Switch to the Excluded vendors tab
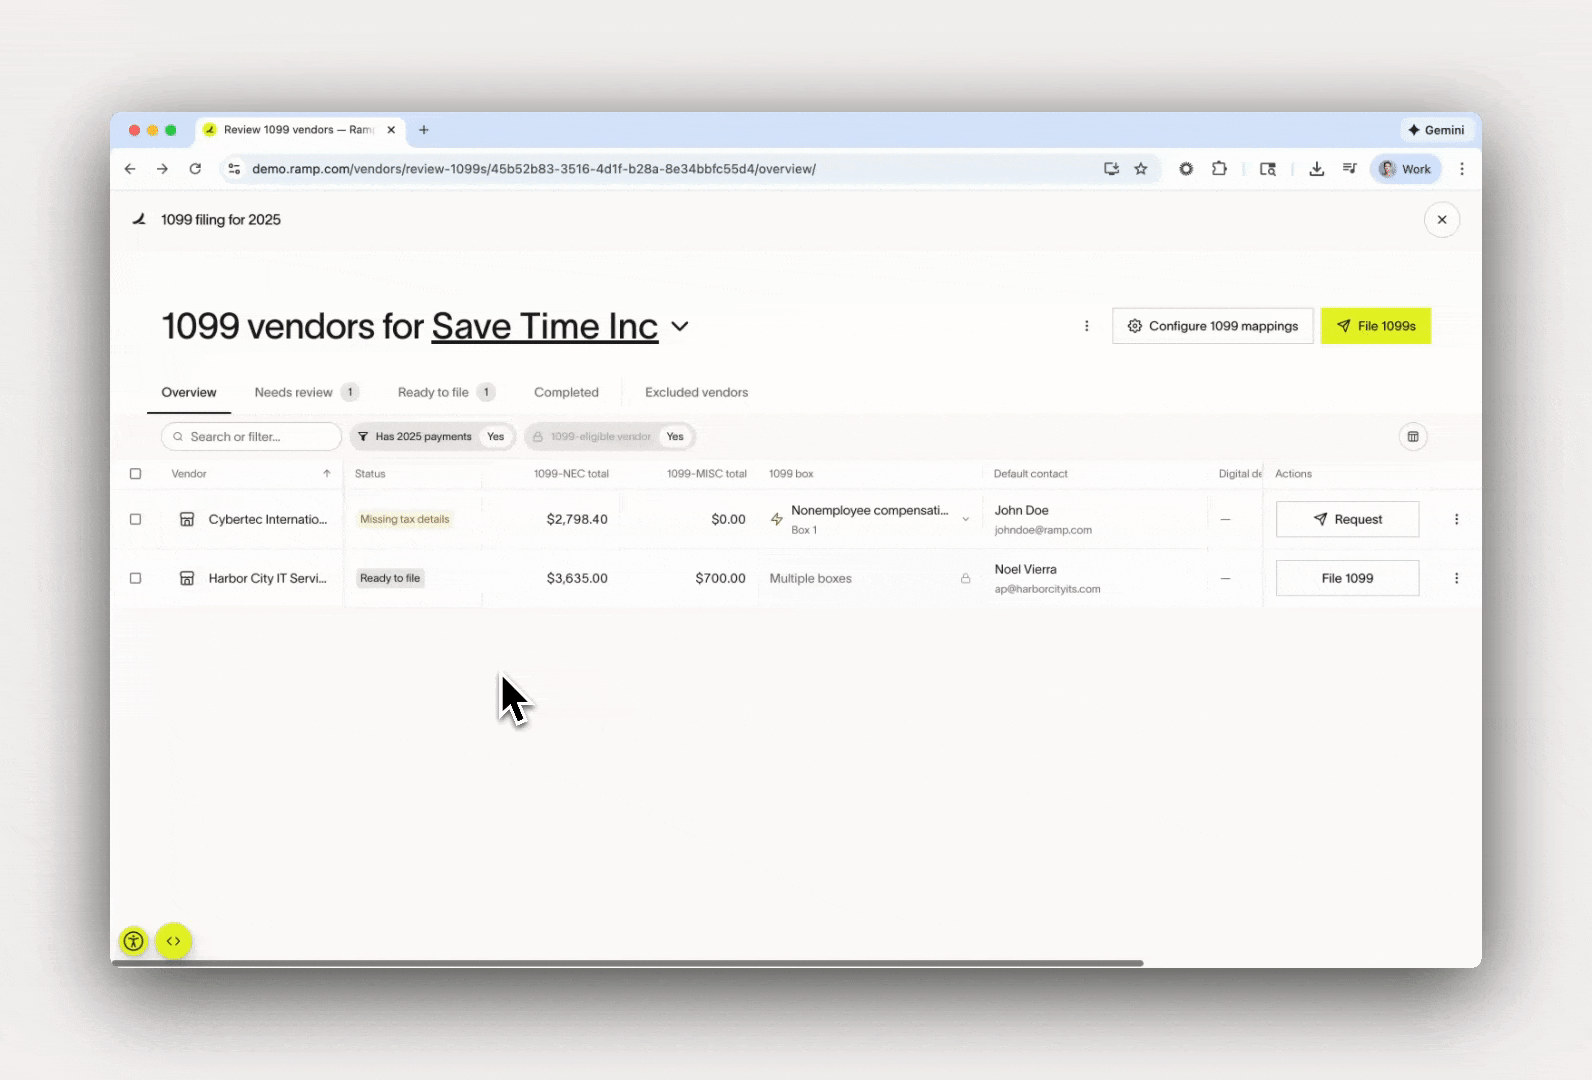1592x1080 pixels. 696,392
